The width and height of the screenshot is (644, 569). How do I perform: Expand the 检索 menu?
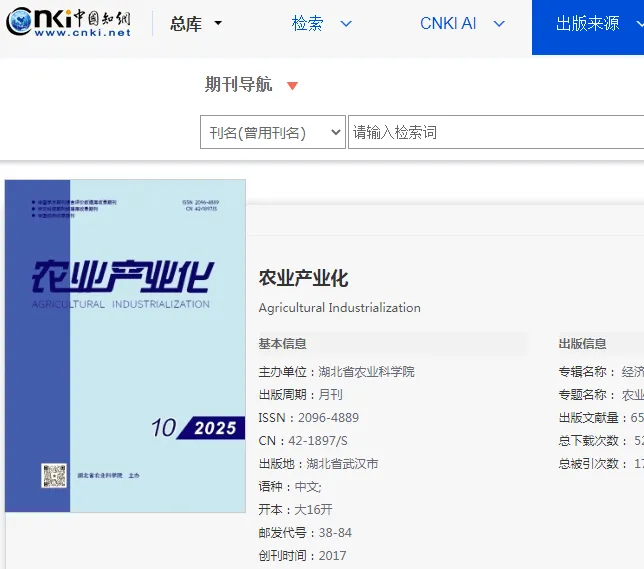click(321, 23)
